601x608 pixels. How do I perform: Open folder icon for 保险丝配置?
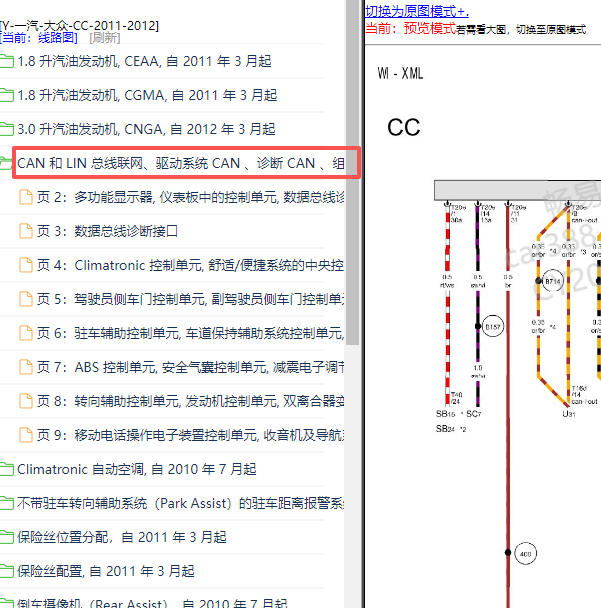click(x=7, y=571)
